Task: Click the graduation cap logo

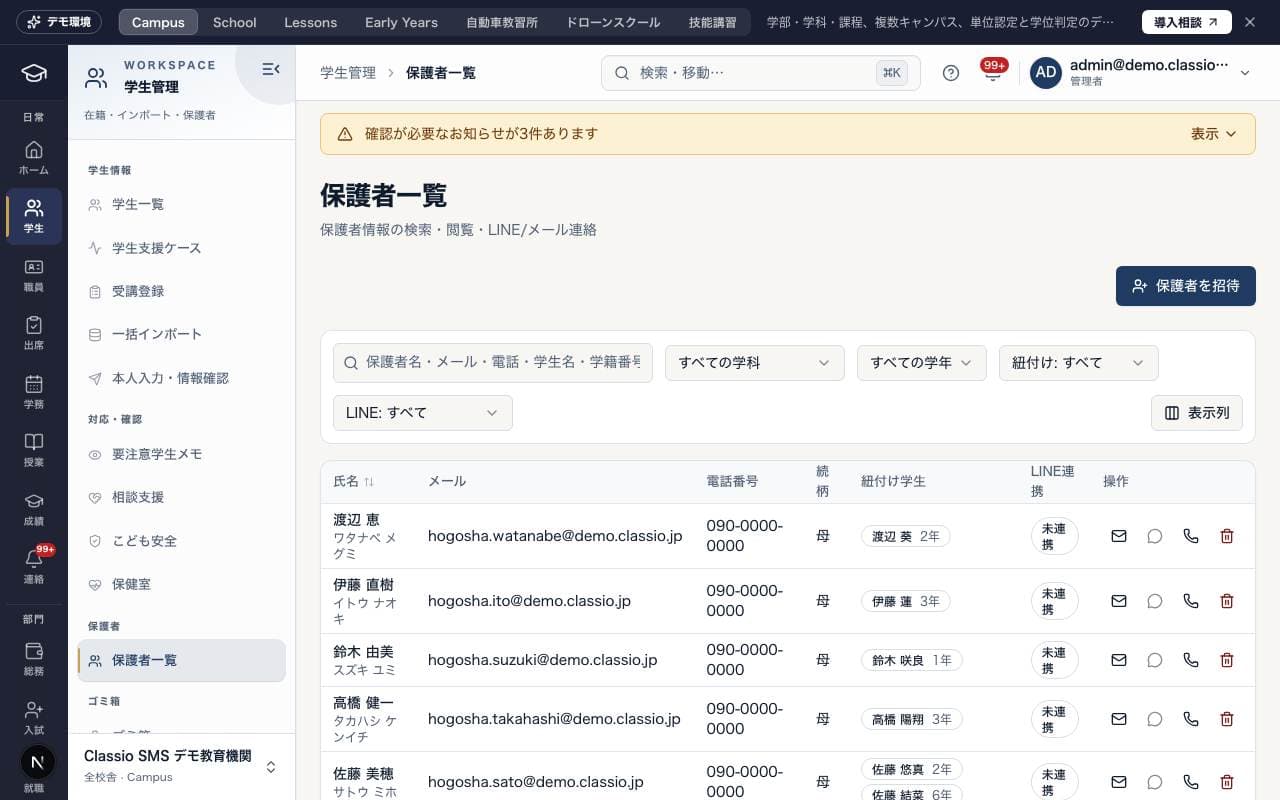Action: (34, 73)
